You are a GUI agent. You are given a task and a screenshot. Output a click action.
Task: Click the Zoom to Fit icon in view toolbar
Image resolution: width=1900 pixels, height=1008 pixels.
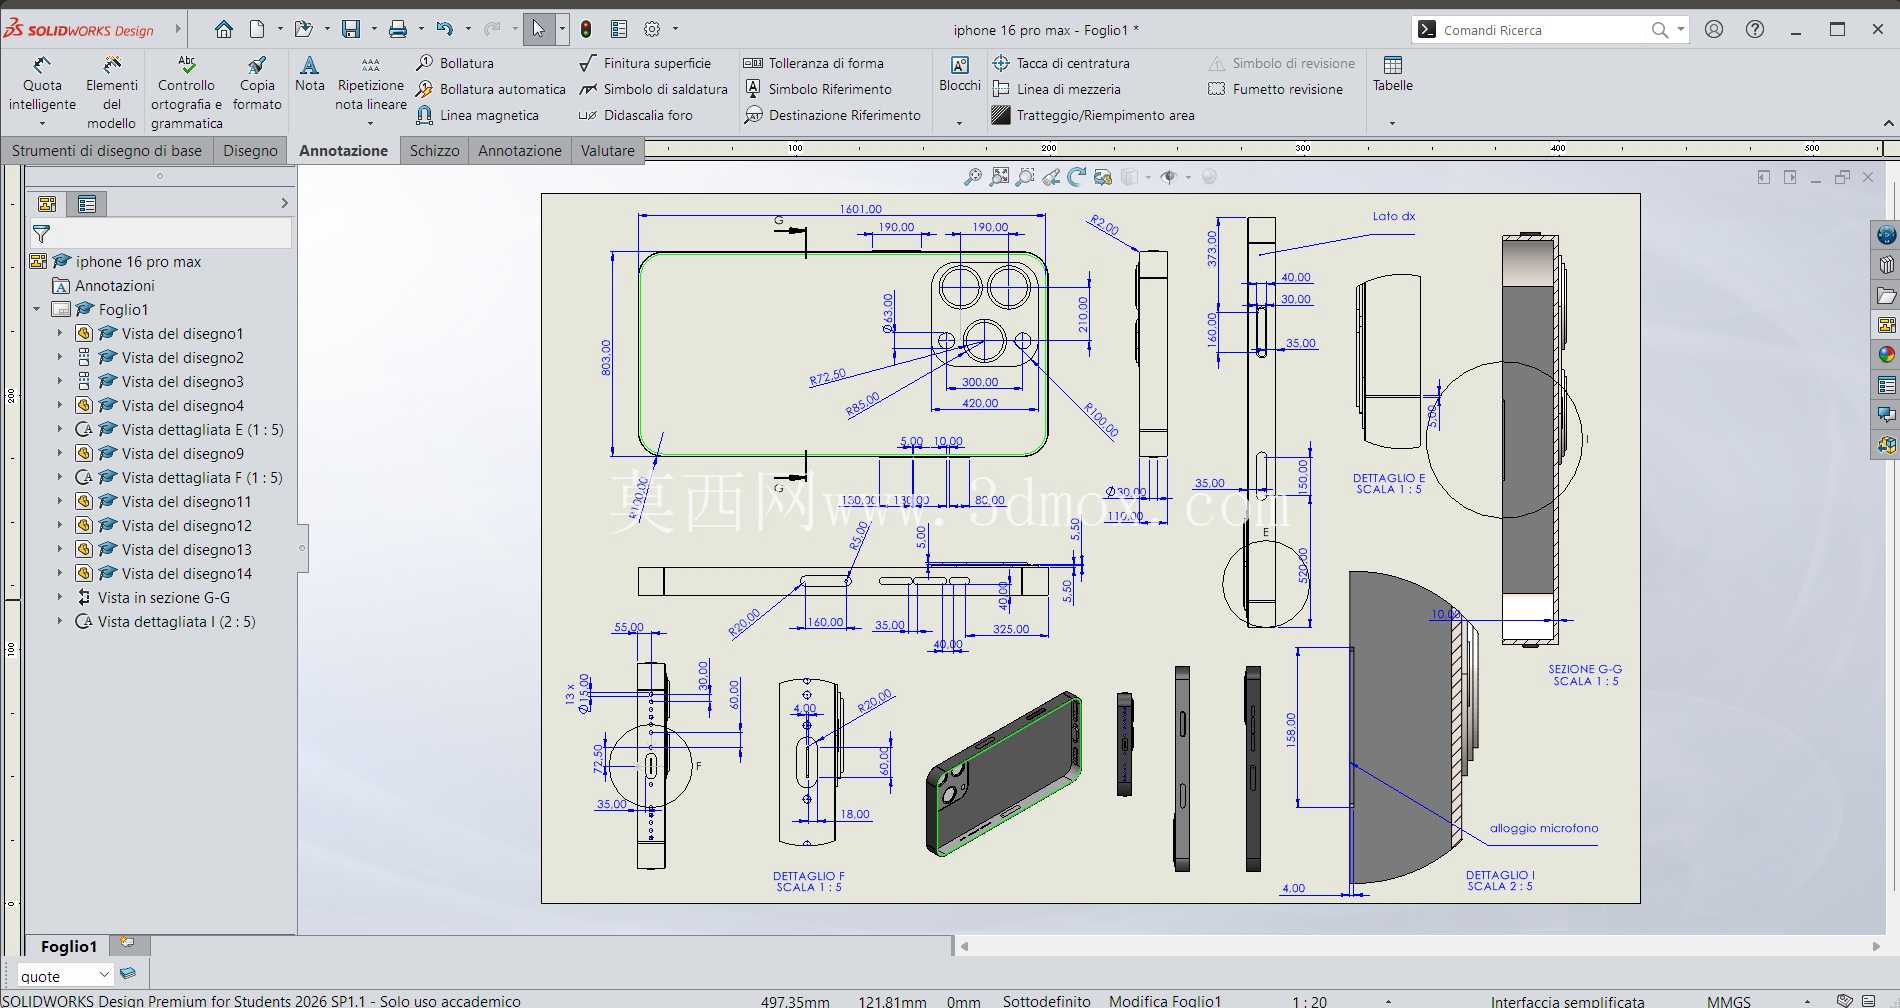[x=999, y=177]
